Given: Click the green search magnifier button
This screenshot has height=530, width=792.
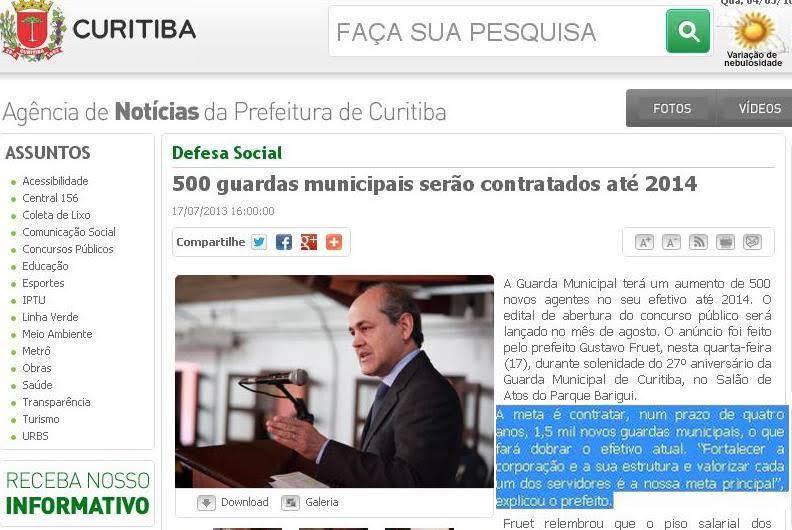Looking at the screenshot, I should (x=687, y=31).
